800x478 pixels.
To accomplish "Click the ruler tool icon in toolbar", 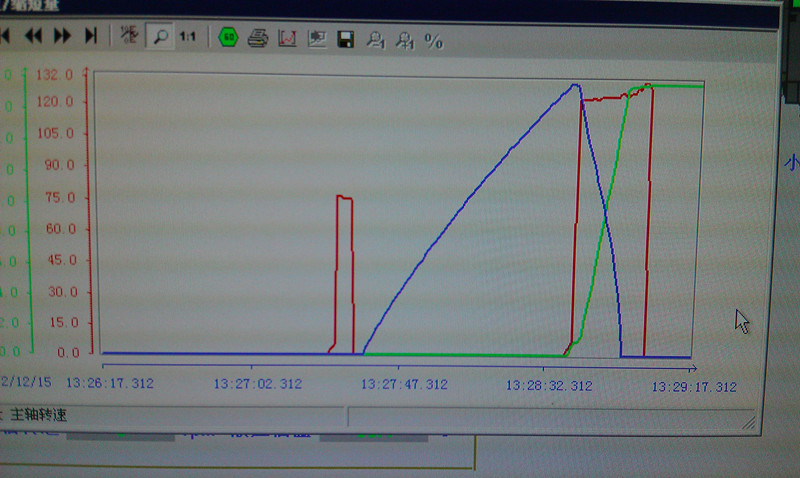I will (129, 37).
